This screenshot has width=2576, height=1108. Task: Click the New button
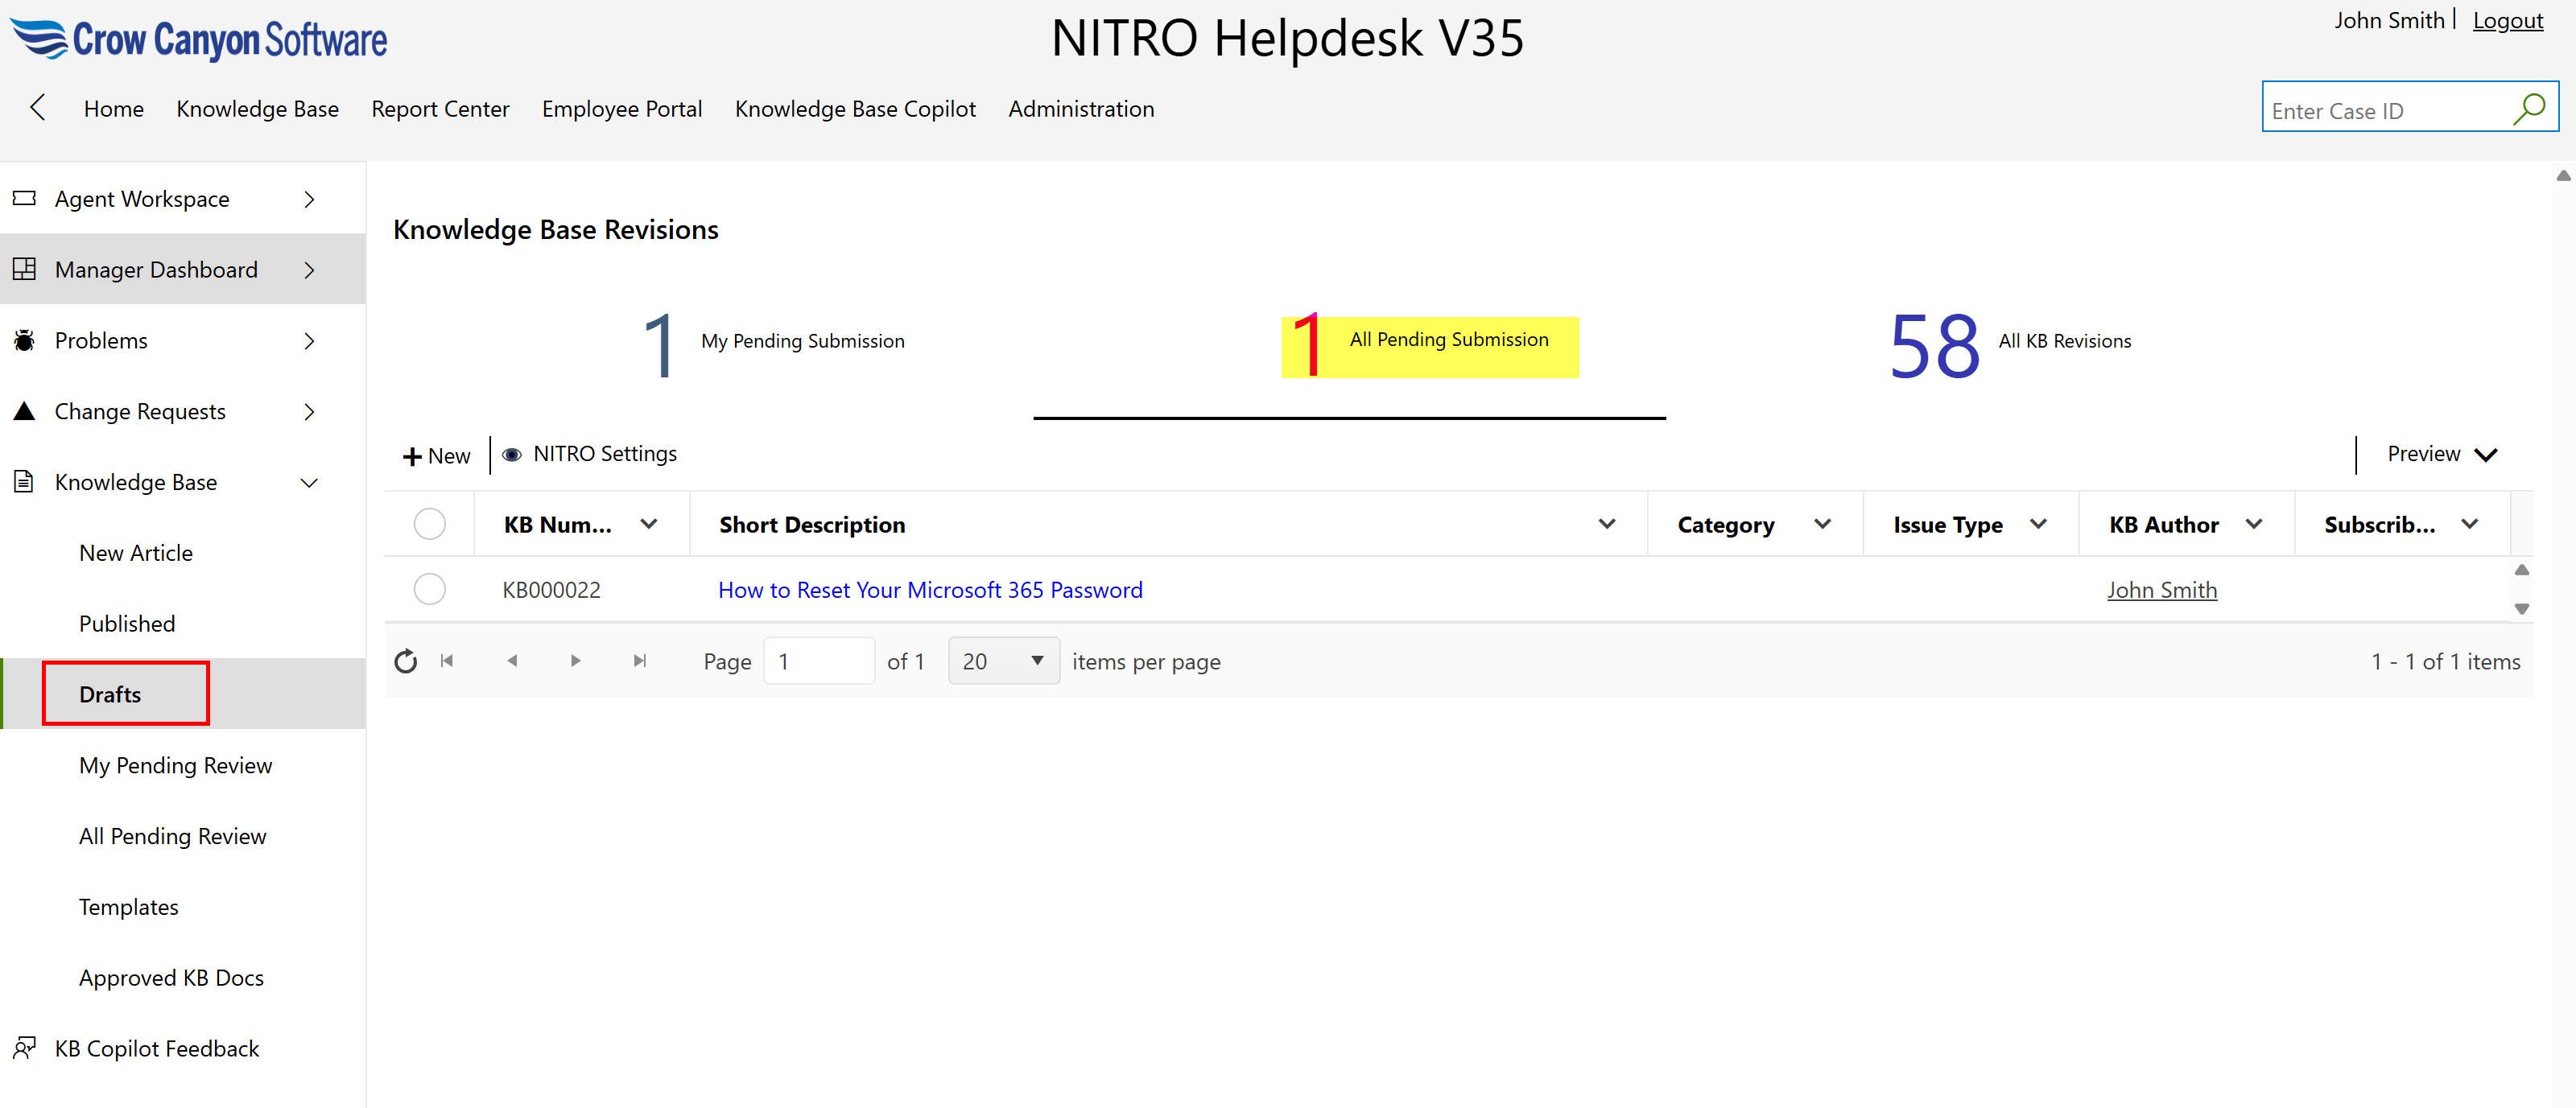(436, 456)
